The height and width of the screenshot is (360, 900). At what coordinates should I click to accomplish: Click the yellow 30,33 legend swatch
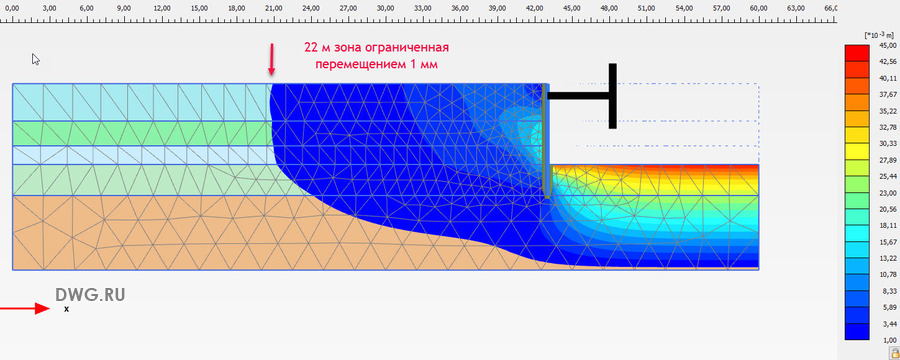(x=860, y=150)
